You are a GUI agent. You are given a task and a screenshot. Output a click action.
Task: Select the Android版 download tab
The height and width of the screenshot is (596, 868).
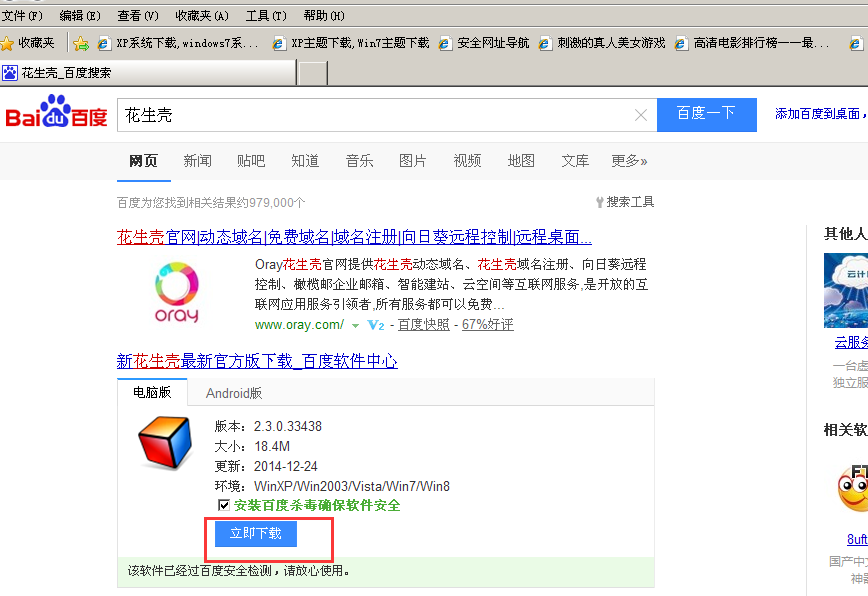point(234,393)
